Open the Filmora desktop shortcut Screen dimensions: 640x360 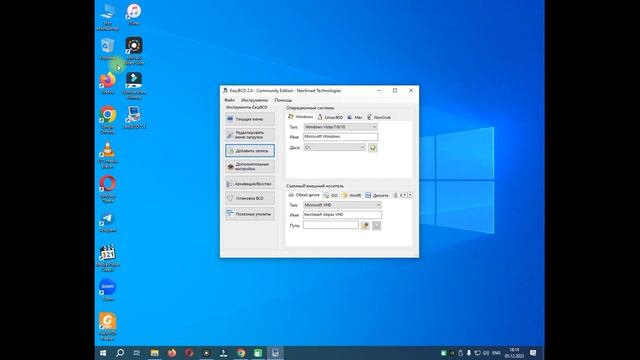point(134,86)
